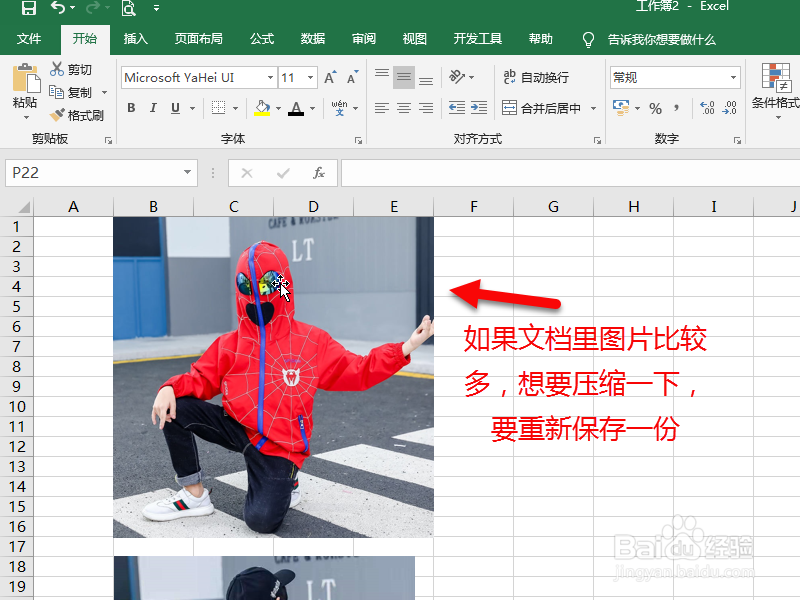
Task: Expand the 复制 copy options arrow
Action: (x=105, y=93)
